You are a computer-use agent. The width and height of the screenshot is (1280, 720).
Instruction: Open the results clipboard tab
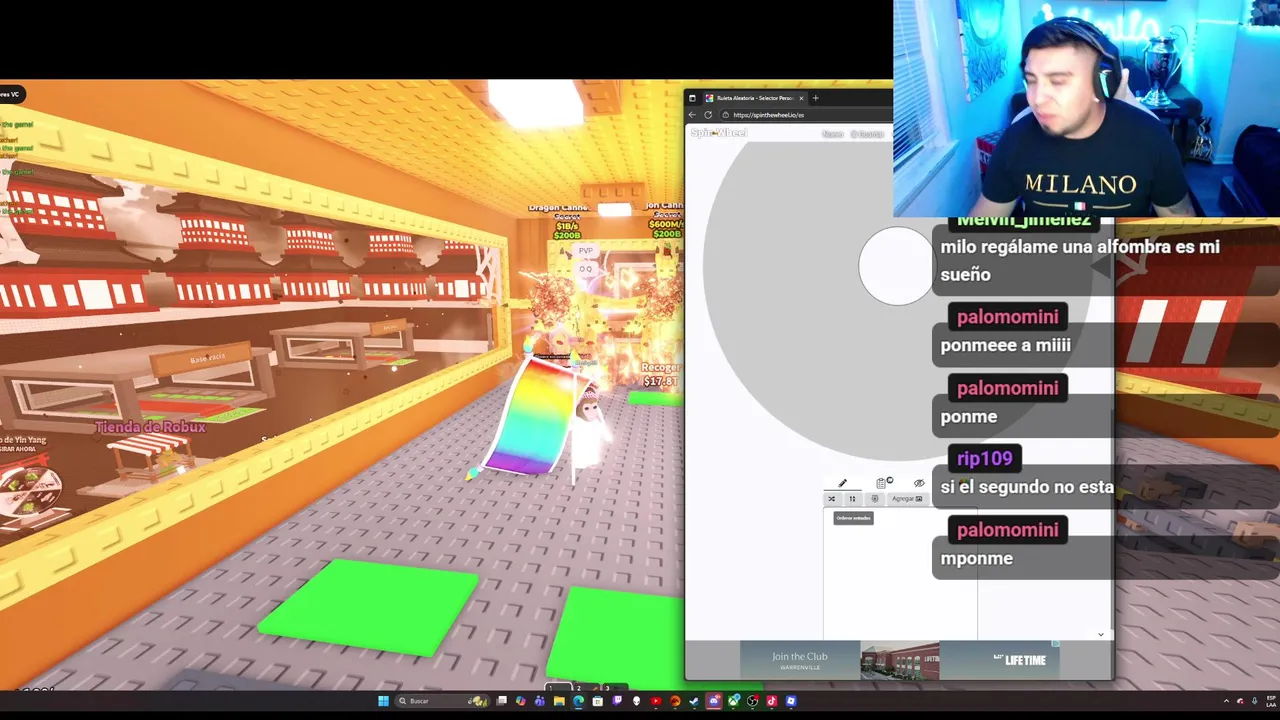[882, 483]
